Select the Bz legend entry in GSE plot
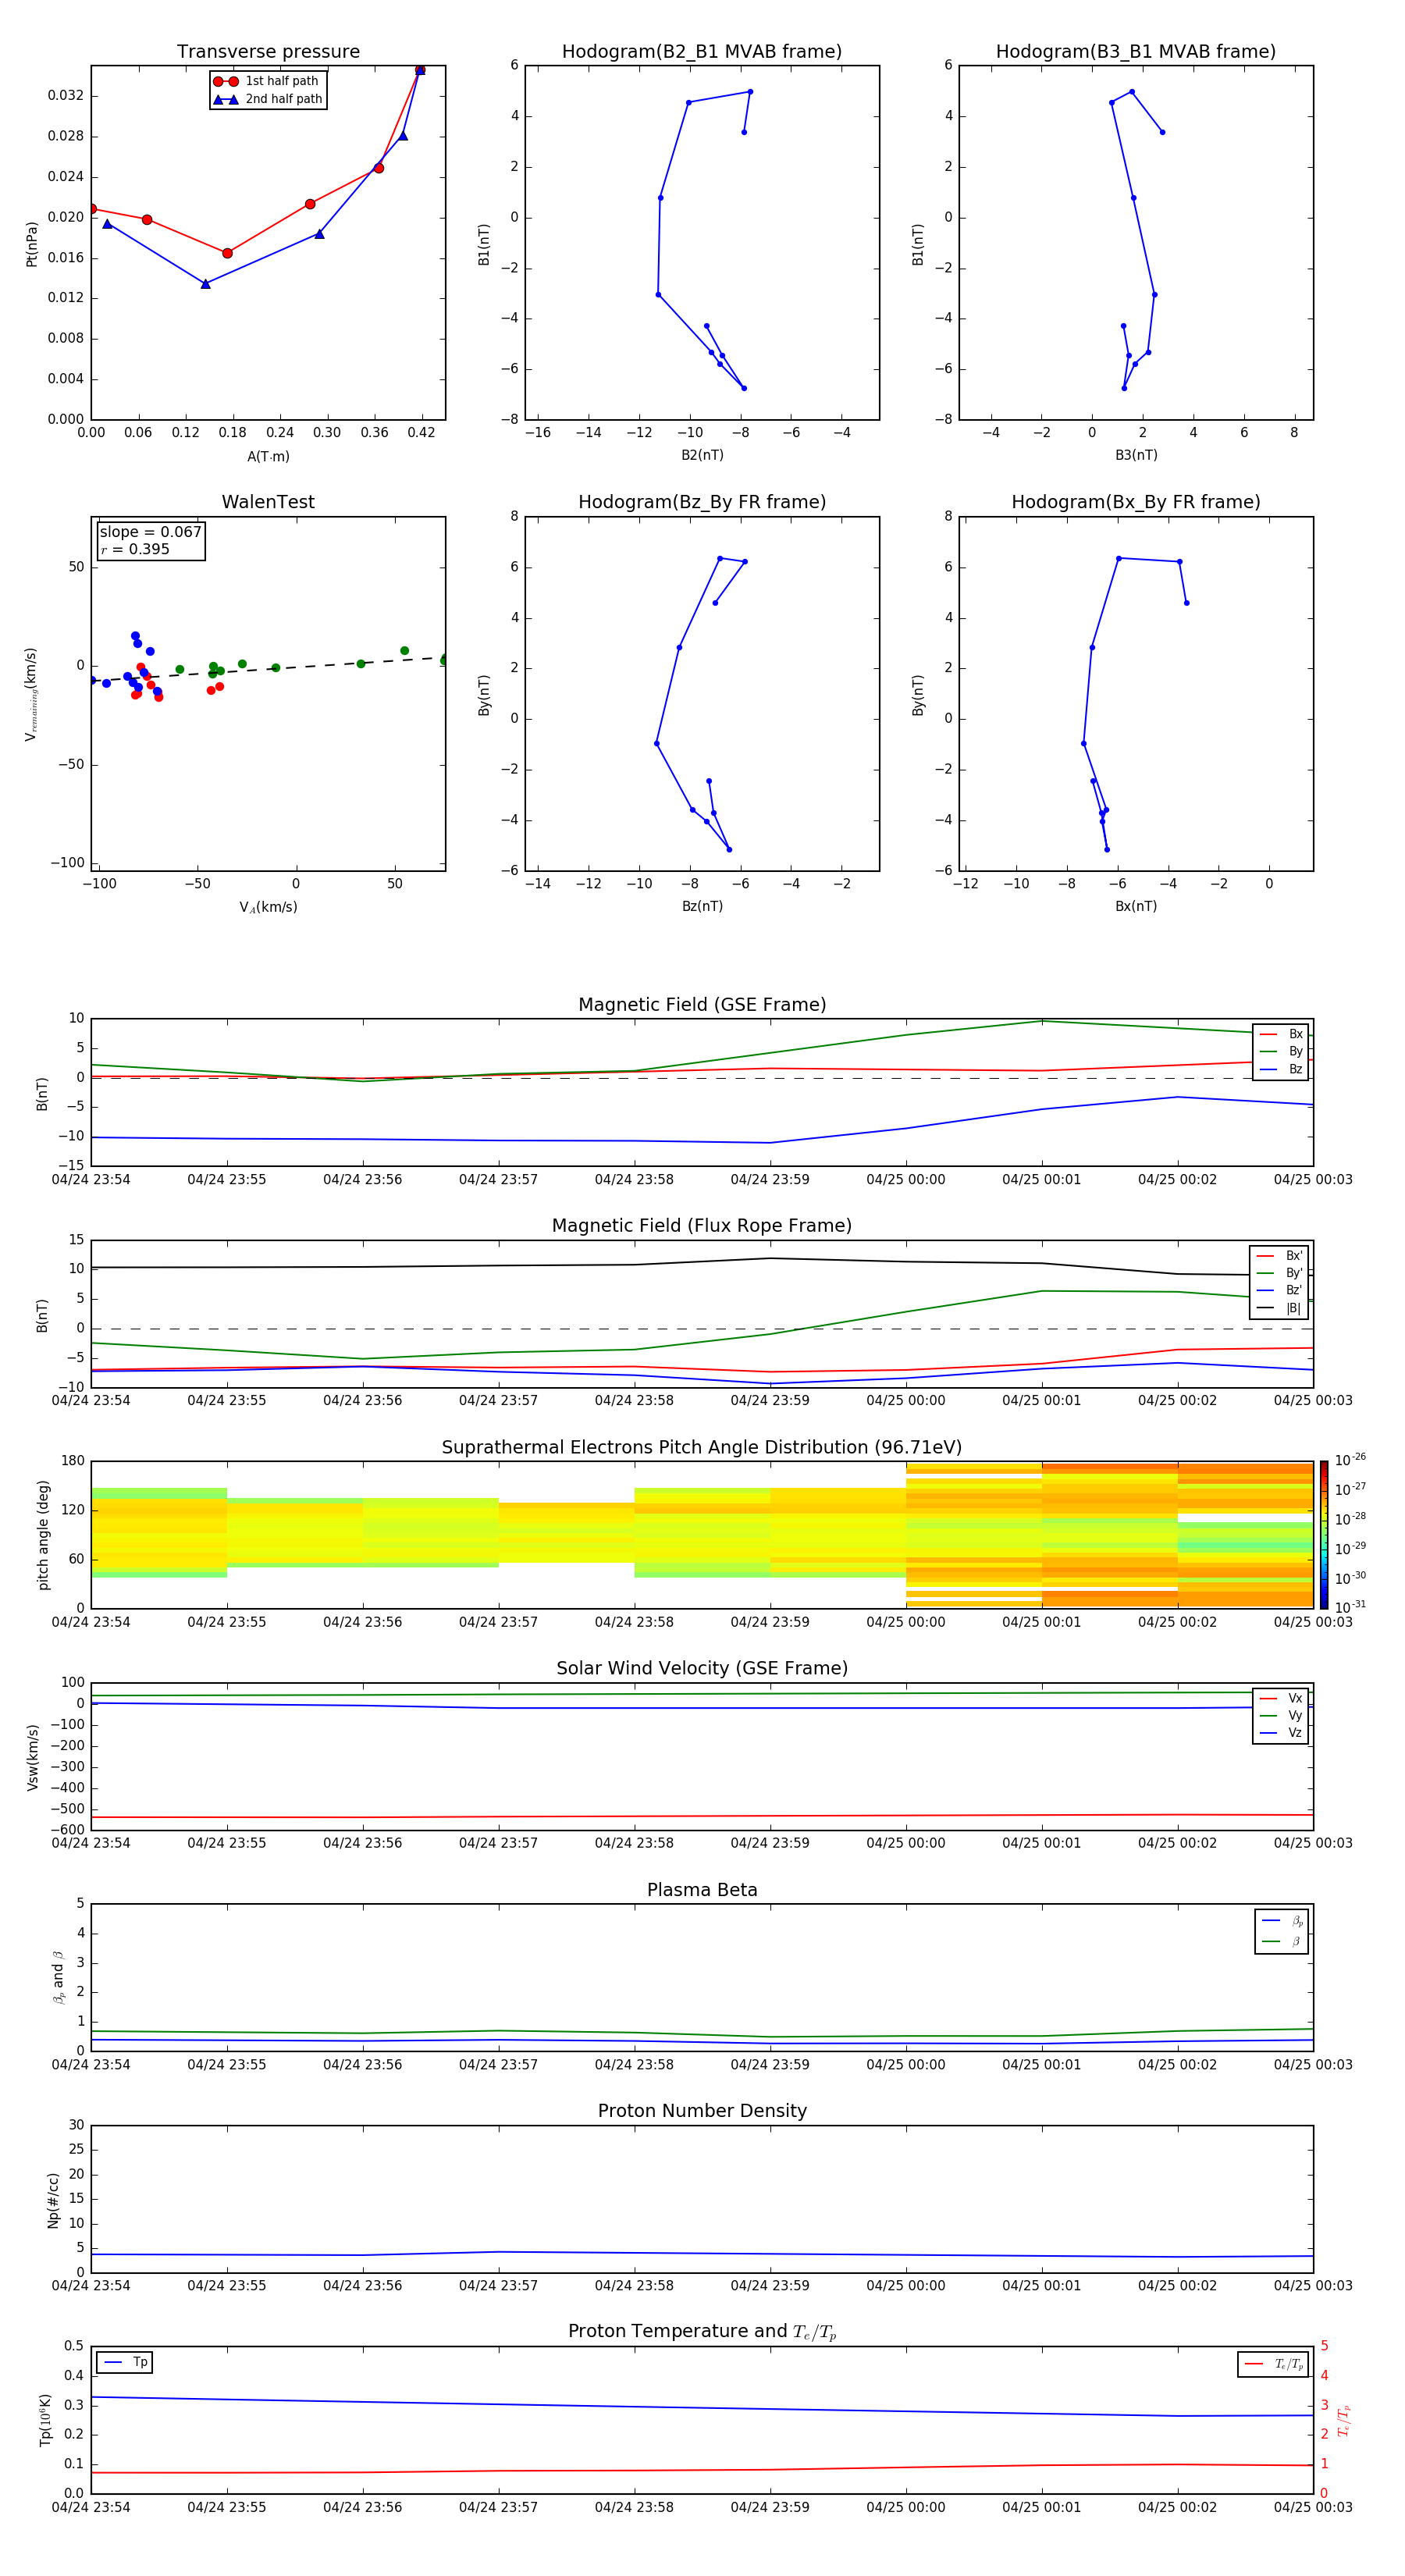 coord(1281,1069)
